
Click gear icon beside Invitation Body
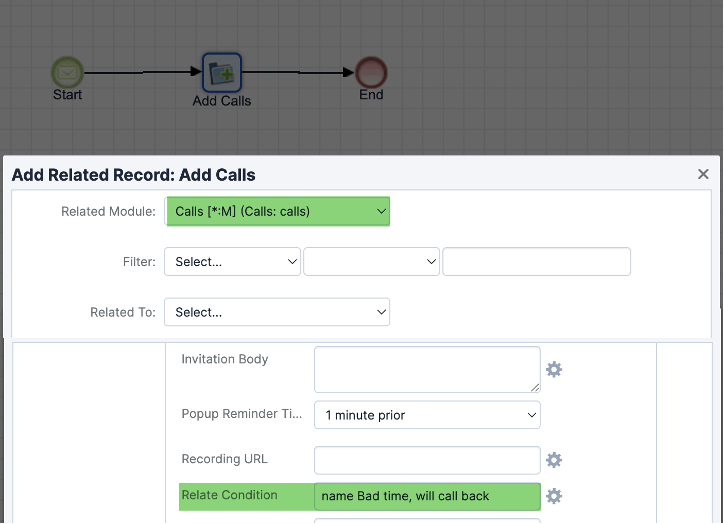click(554, 370)
